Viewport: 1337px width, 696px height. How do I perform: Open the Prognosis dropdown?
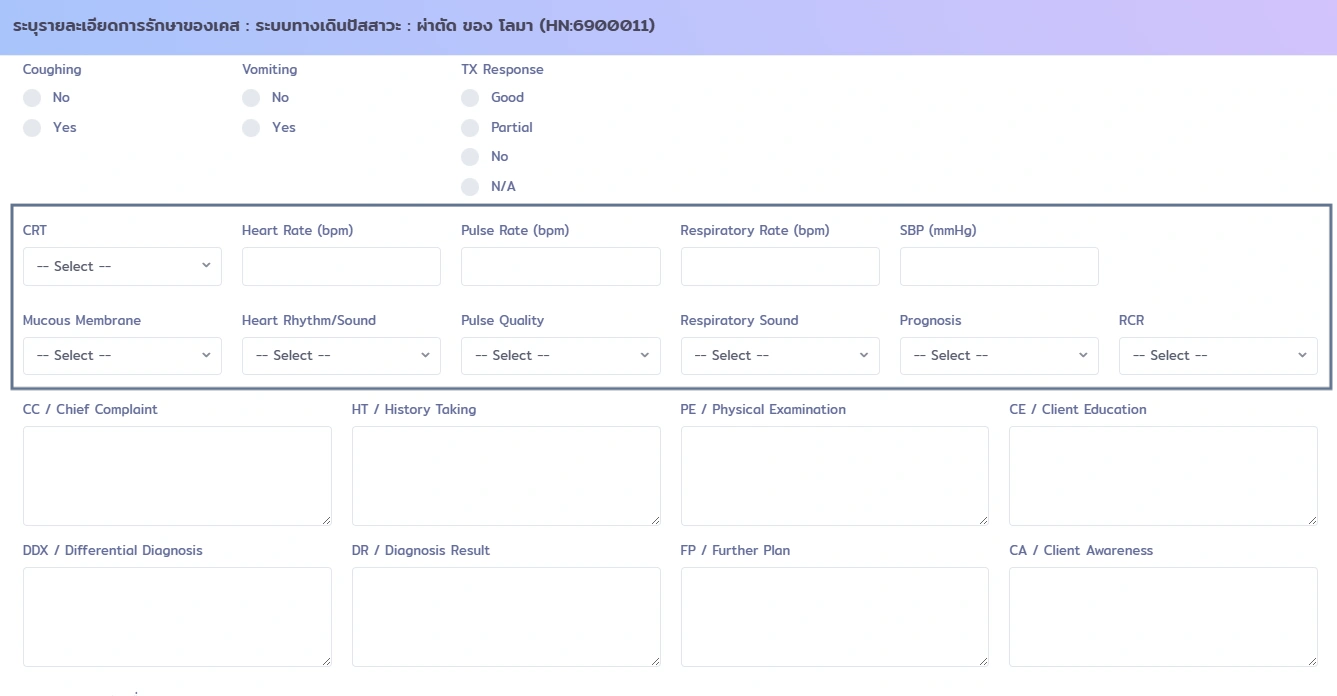pyautogui.click(x=999, y=356)
